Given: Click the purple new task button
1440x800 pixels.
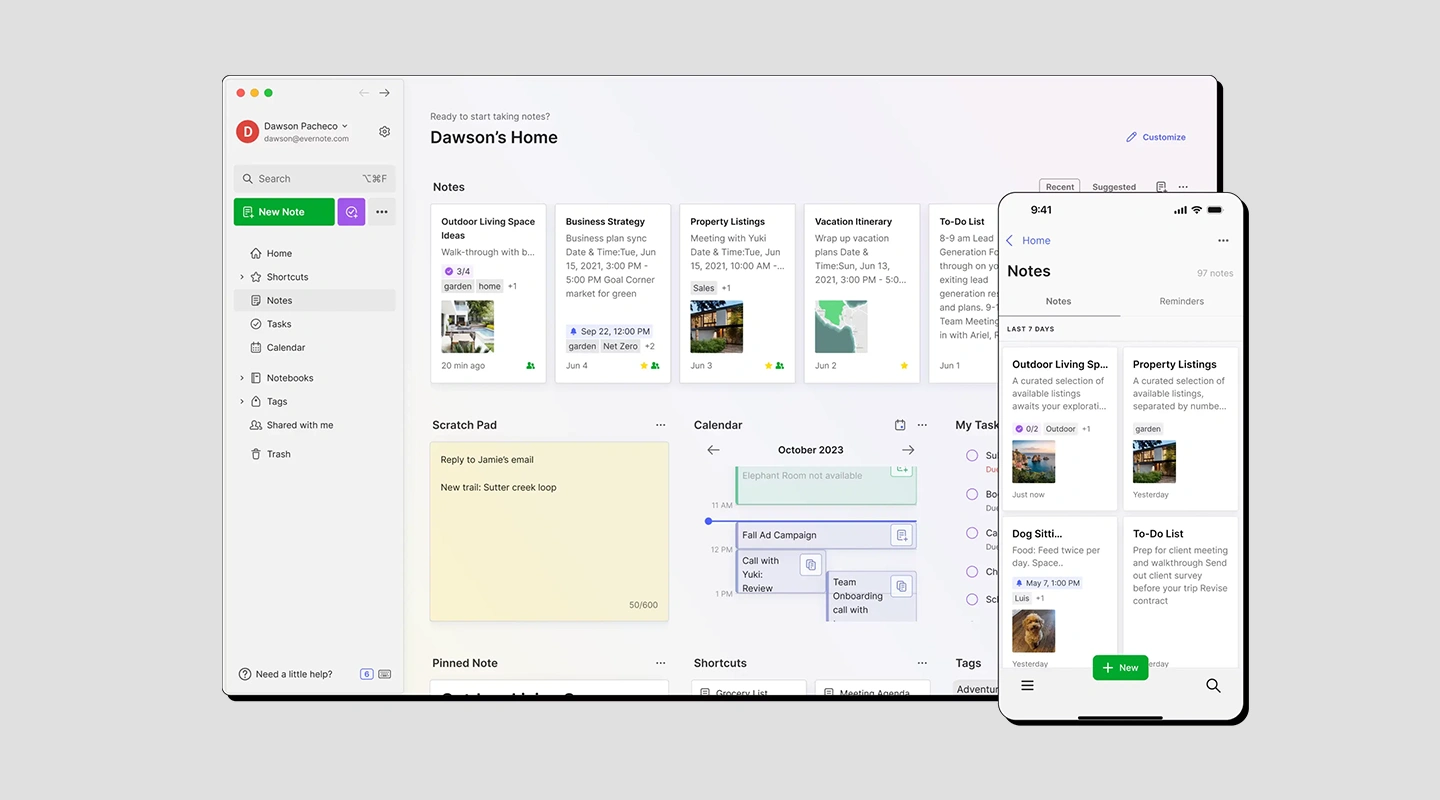Looking at the screenshot, I should [351, 212].
